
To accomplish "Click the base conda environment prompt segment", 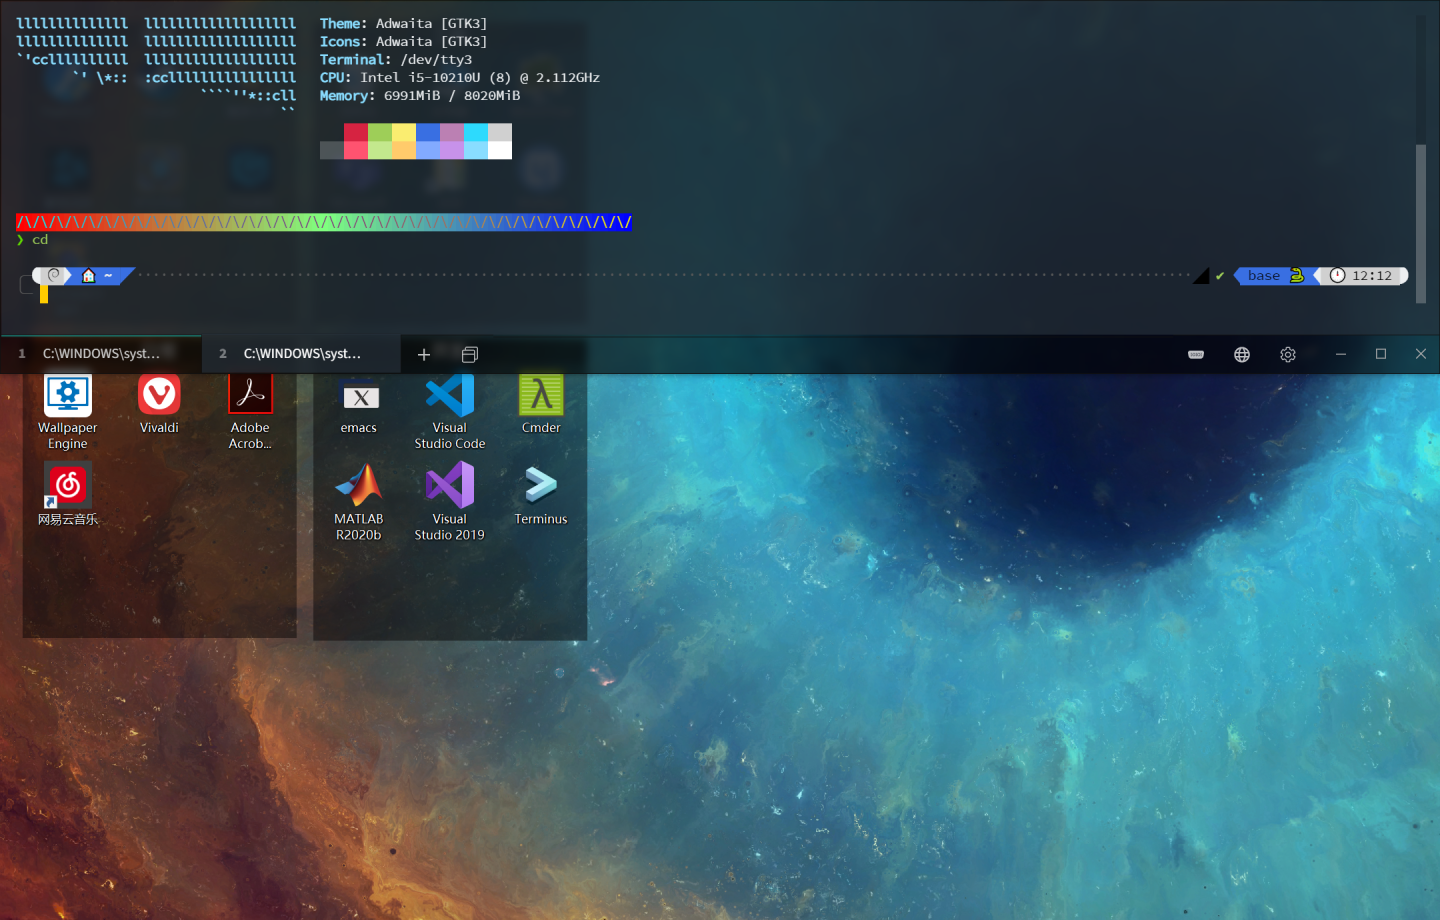I will pyautogui.click(x=1263, y=275).
